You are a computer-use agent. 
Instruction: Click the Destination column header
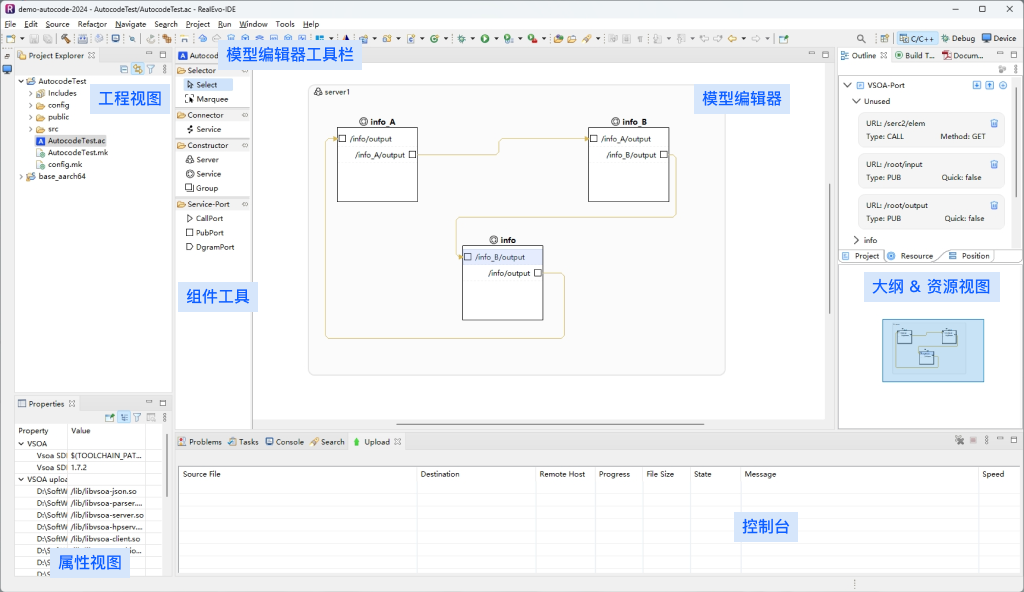pos(476,474)
